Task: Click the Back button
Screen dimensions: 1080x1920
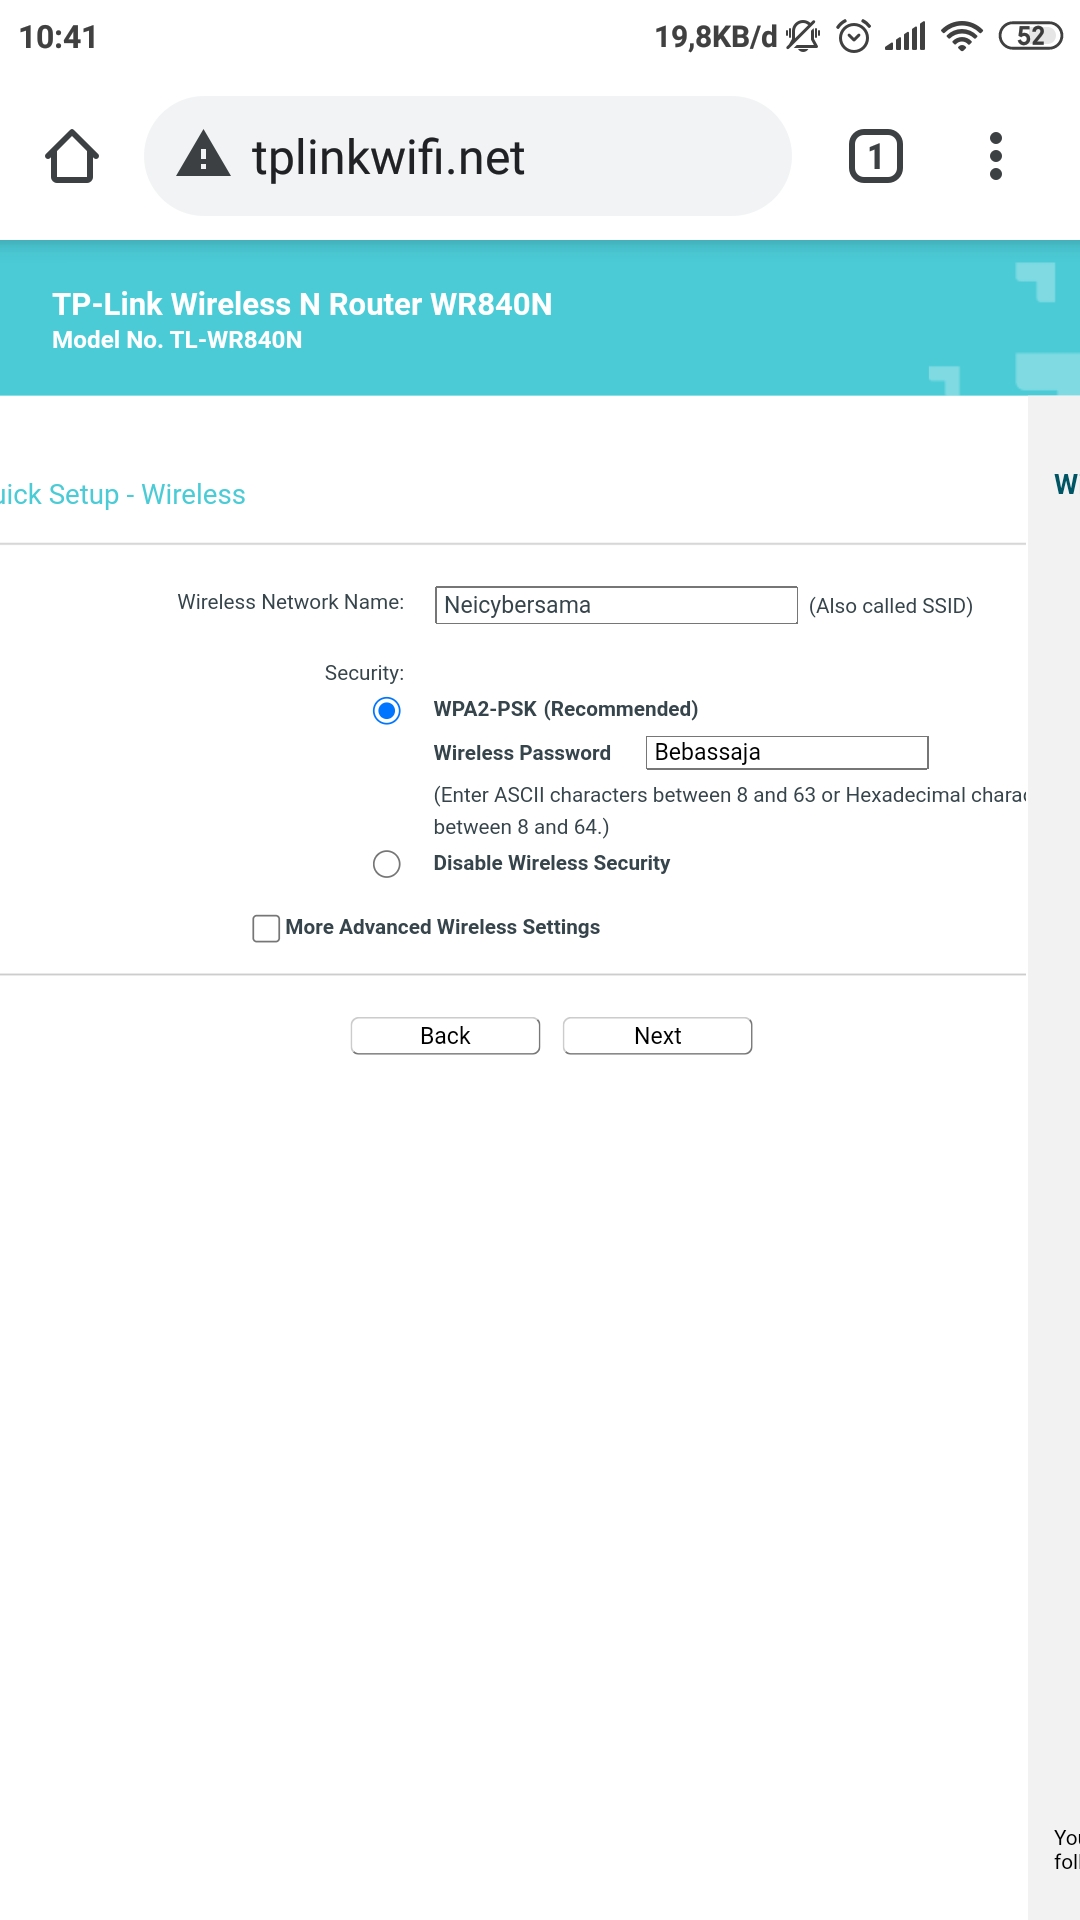Action: pos(445,1036)
